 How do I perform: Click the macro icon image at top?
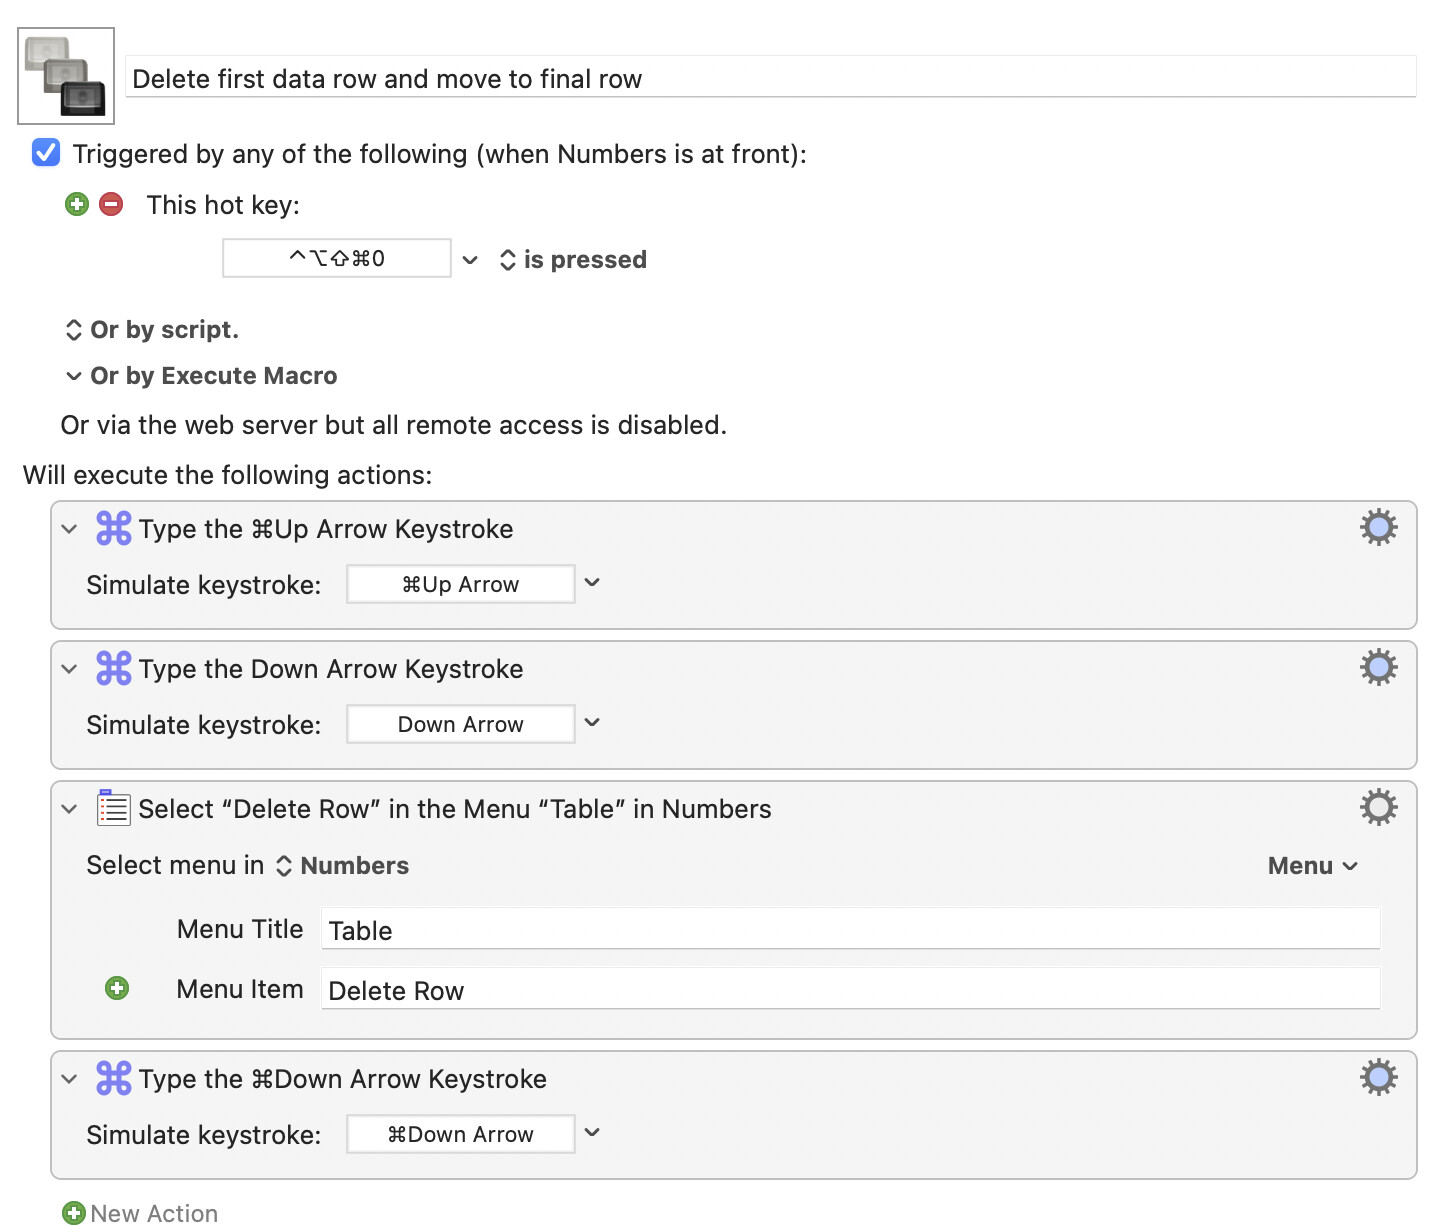pos(66,76)
